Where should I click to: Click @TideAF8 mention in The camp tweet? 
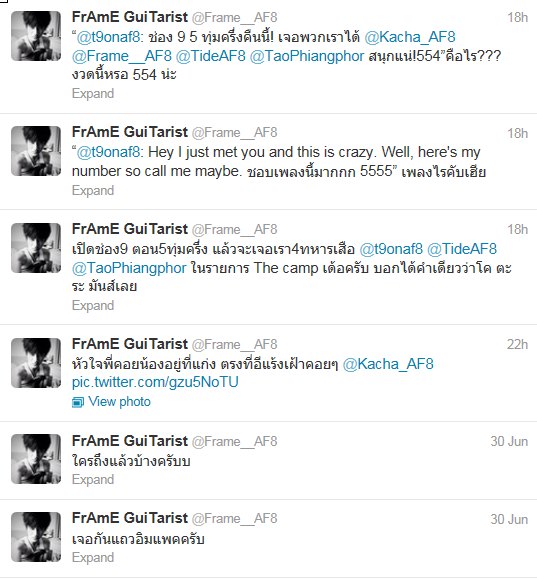462,249
